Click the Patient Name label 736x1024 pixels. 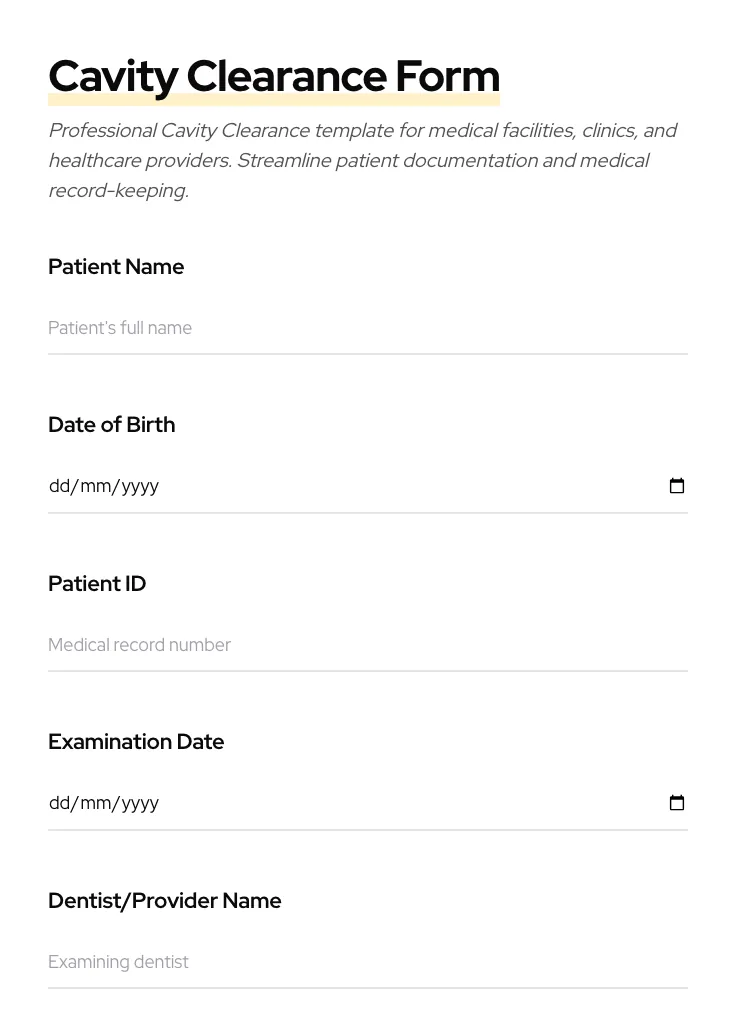pyautogui.click(x=116, y=267)
